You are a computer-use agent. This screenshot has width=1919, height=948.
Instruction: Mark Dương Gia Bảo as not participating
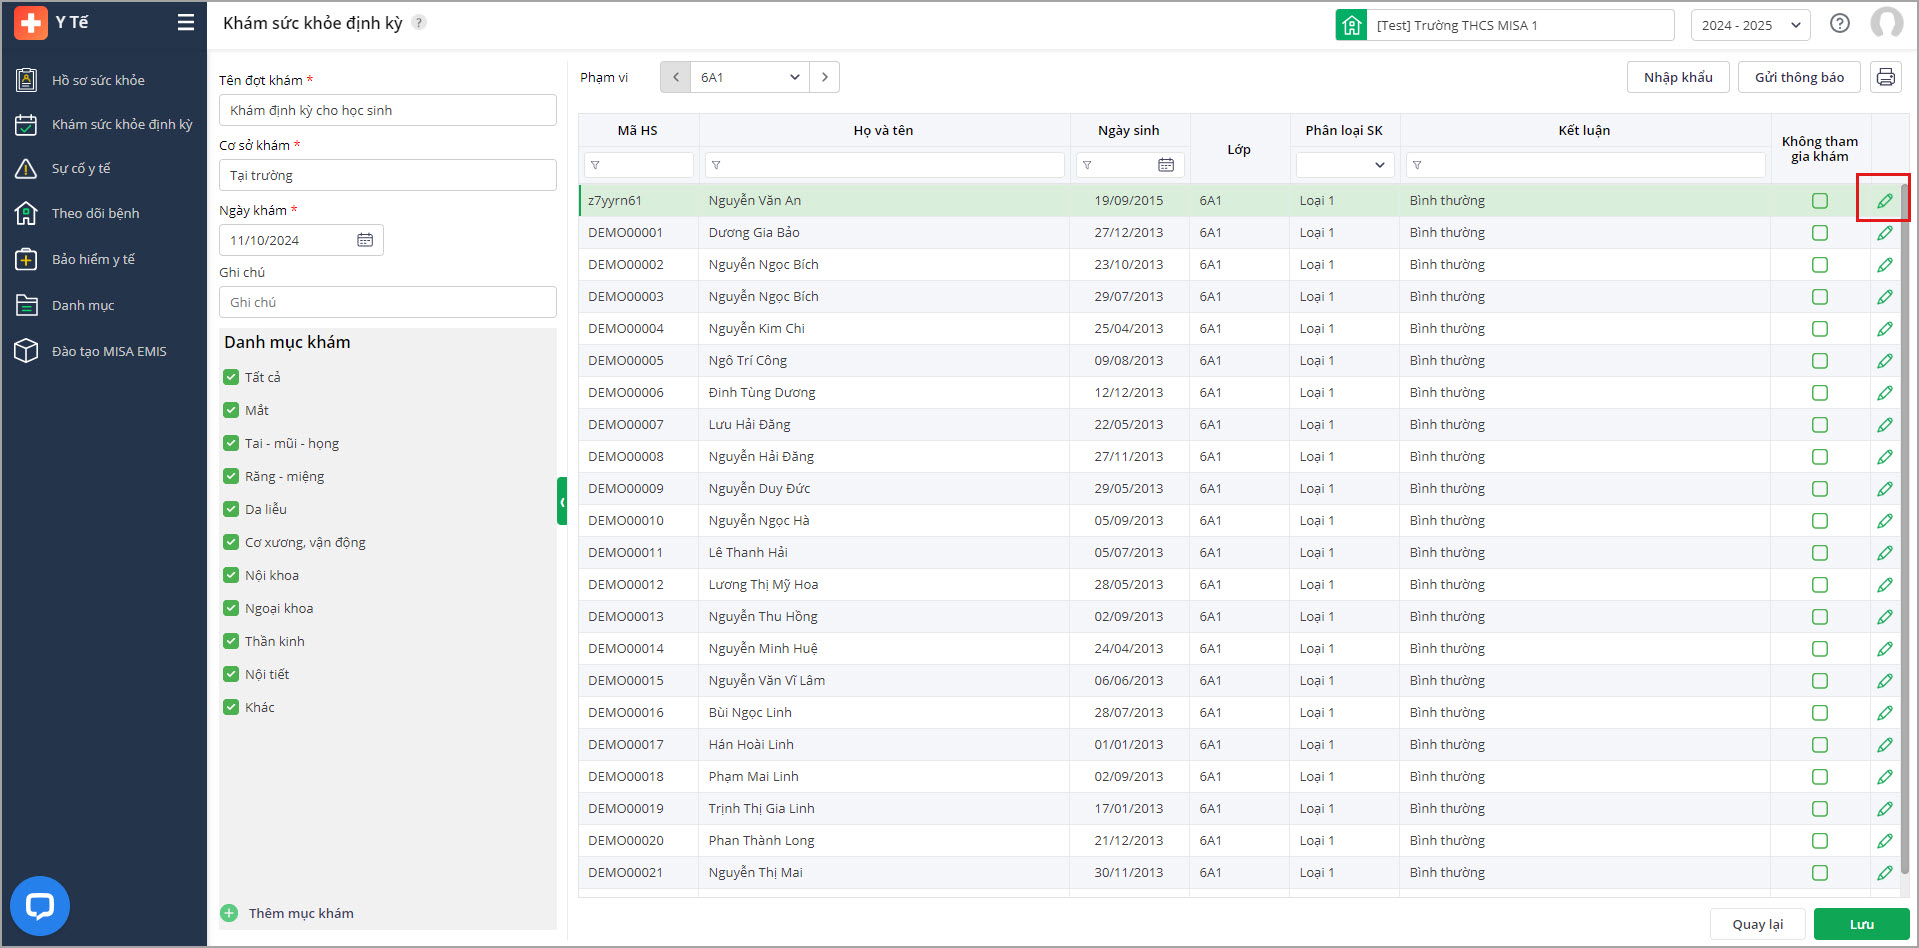coord(1819,233)
